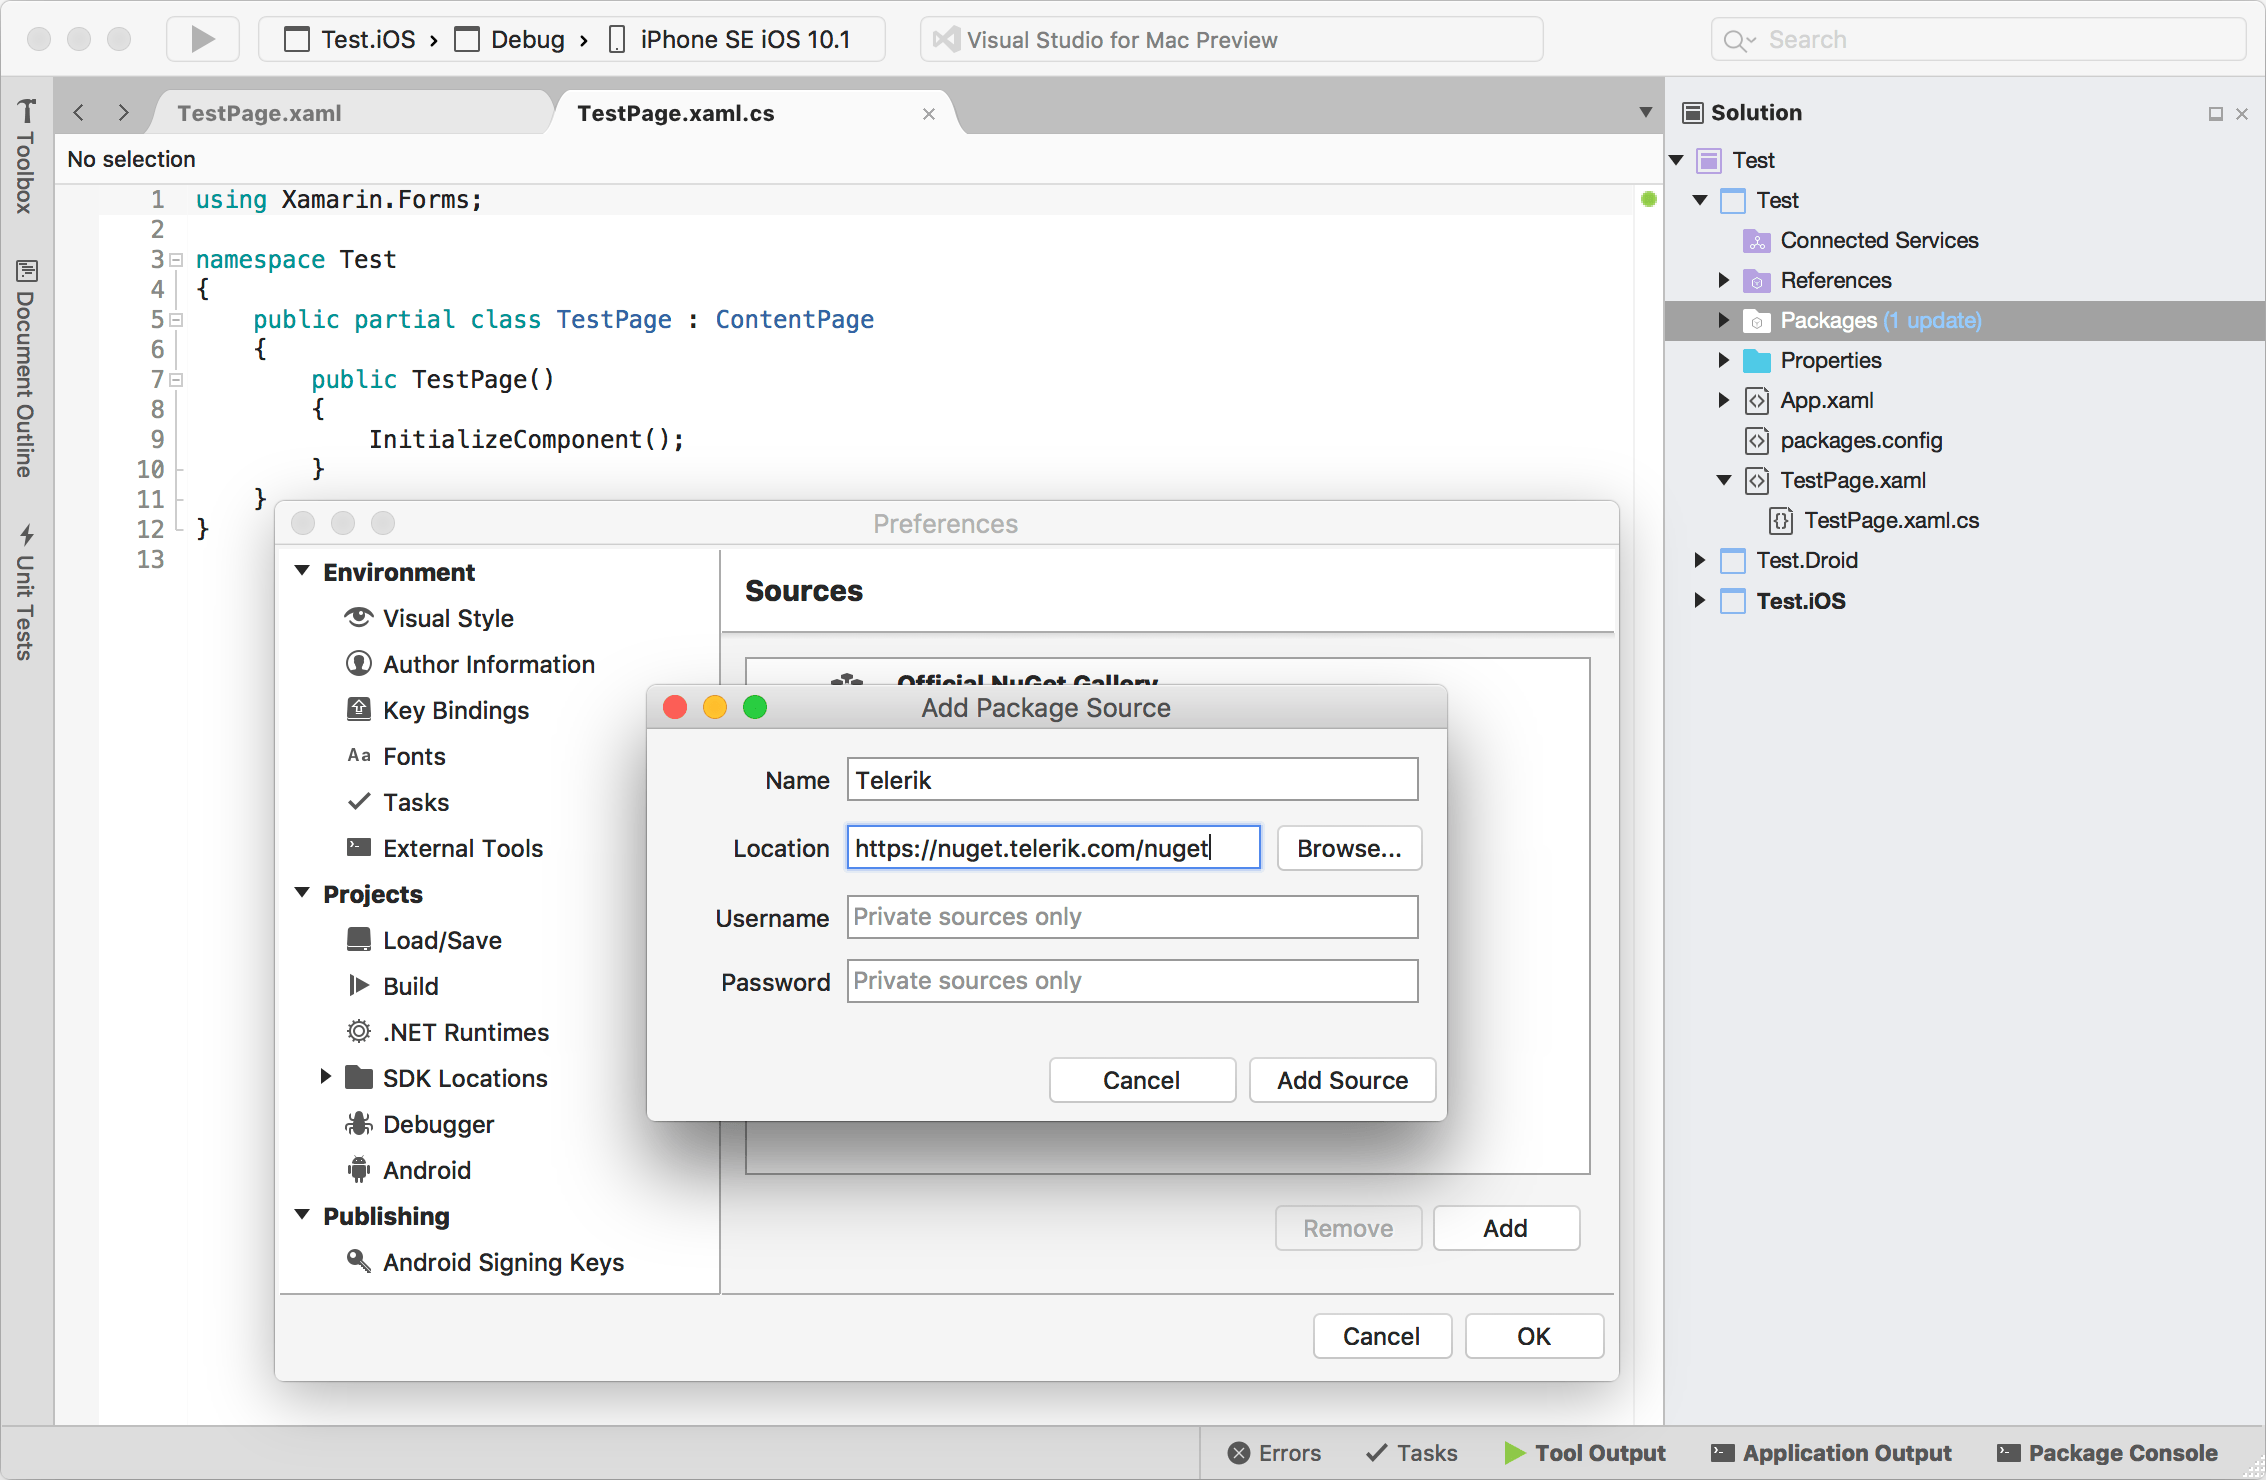Open Tasks preferences
This screenshot has height=1480, width=2266.
tap(397, 802)
